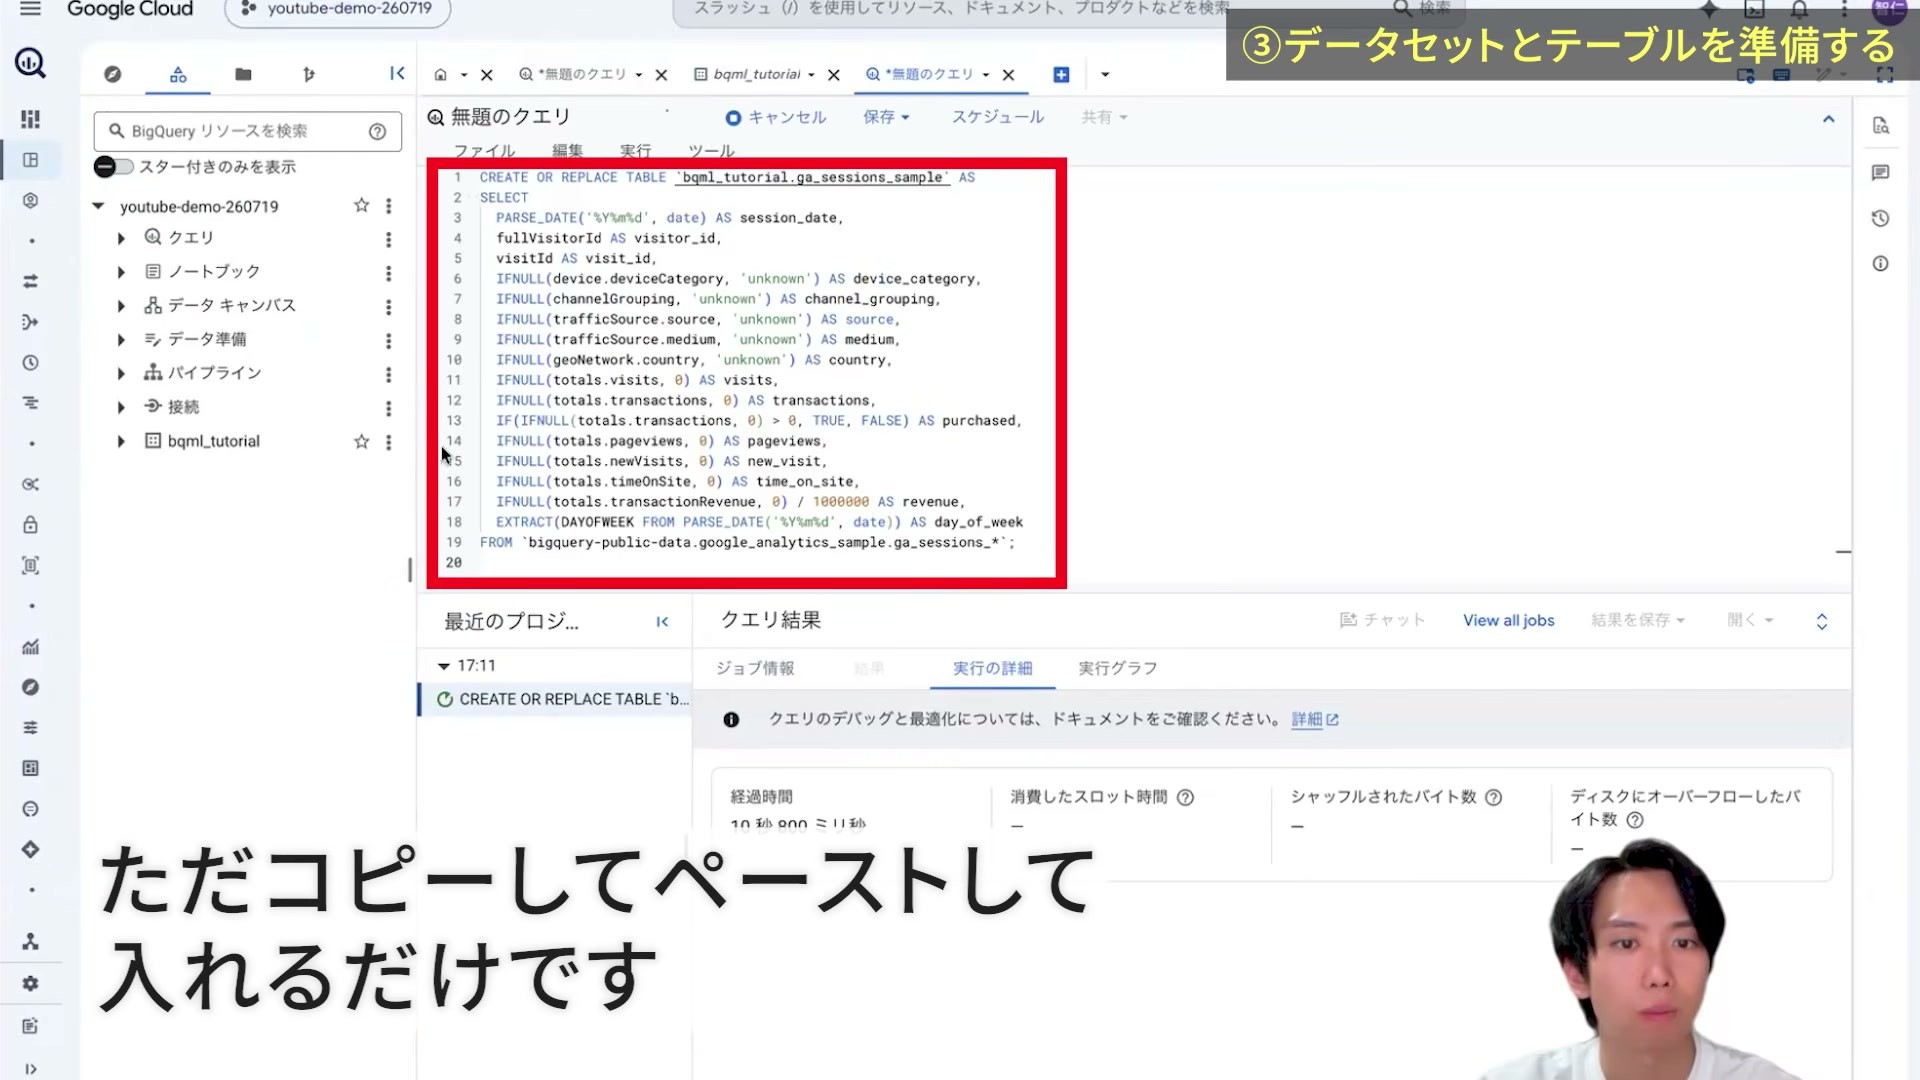Open the 実行 menu
This screenshot has width=1920, height=1080.
(x=635, y=151)
